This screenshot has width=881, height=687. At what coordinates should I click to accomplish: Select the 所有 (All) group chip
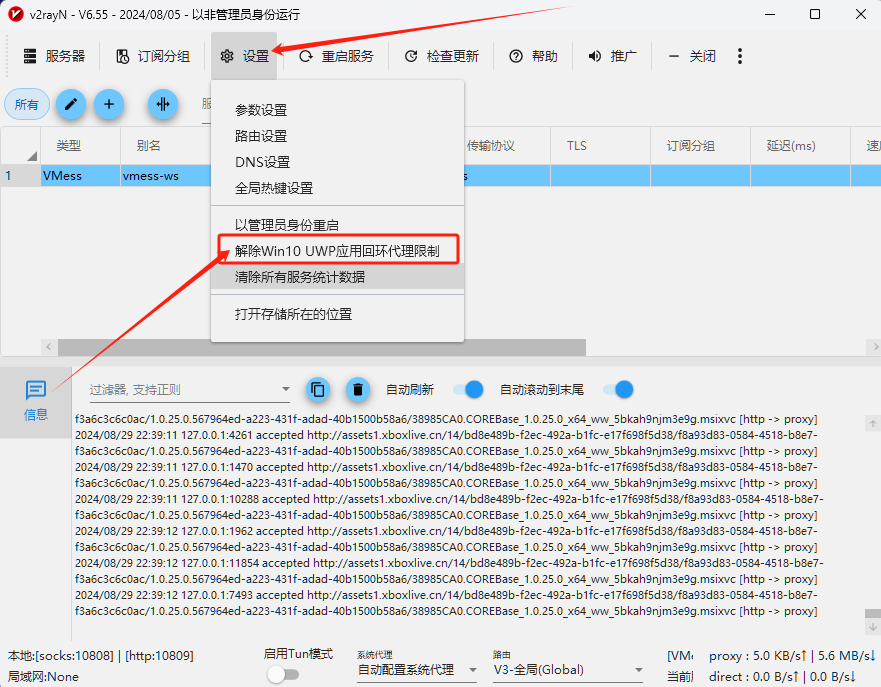tap(26, 104)
